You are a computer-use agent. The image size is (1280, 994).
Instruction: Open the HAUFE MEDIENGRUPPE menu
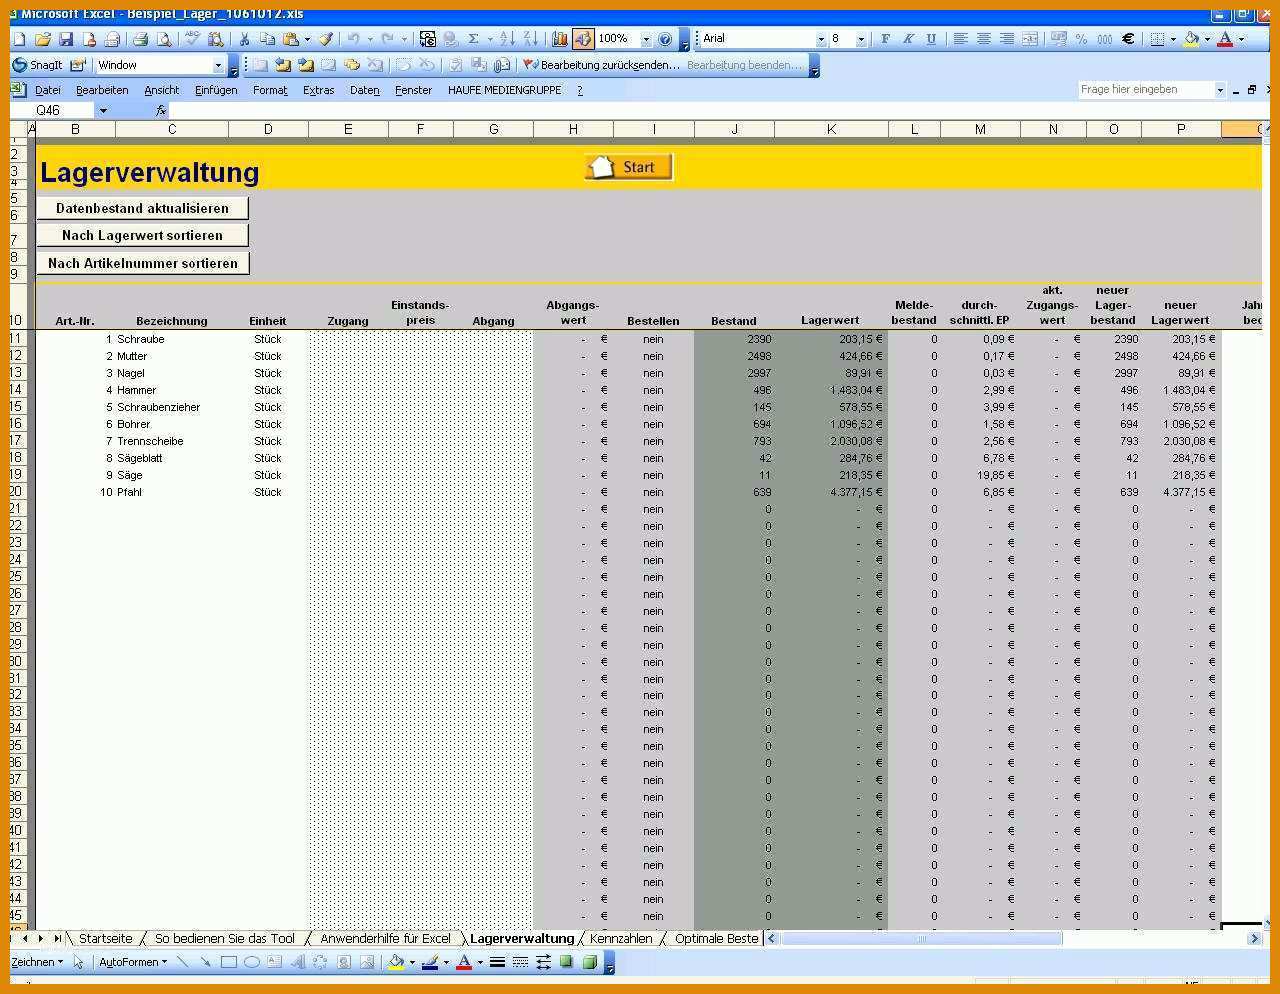pos(504,90)
